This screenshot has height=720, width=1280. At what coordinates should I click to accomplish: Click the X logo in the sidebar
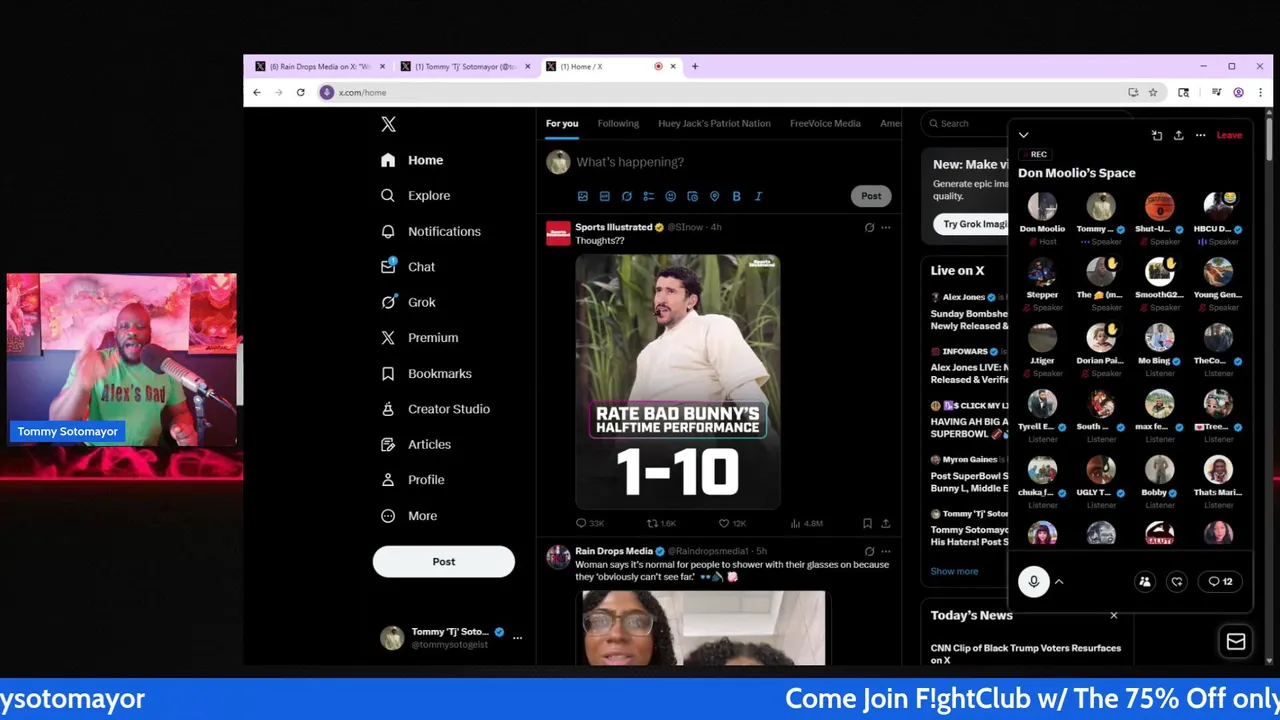388,124
